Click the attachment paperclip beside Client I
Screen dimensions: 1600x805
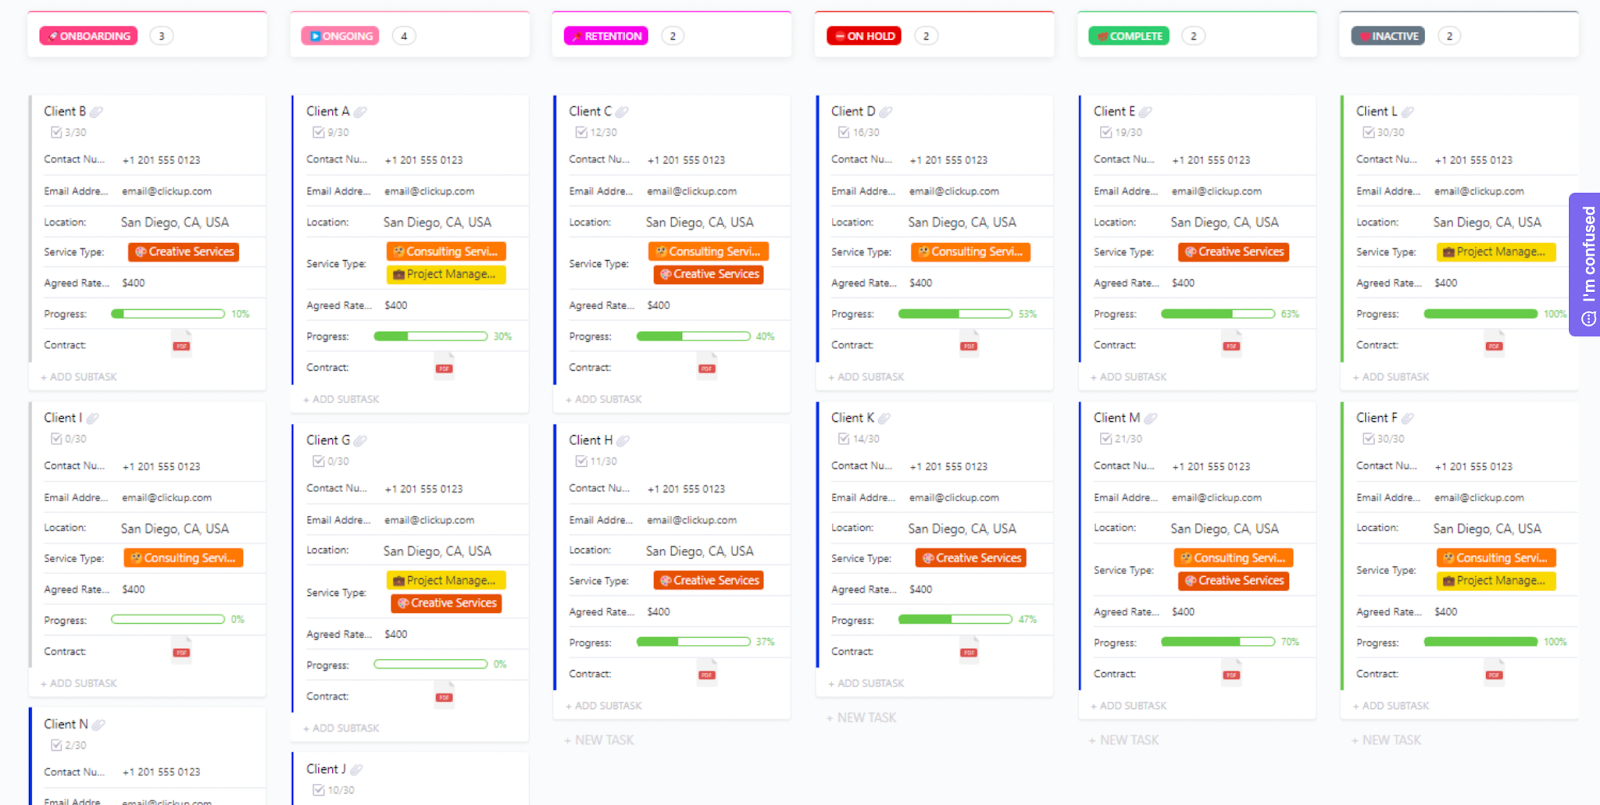click(x=93, y=418)
